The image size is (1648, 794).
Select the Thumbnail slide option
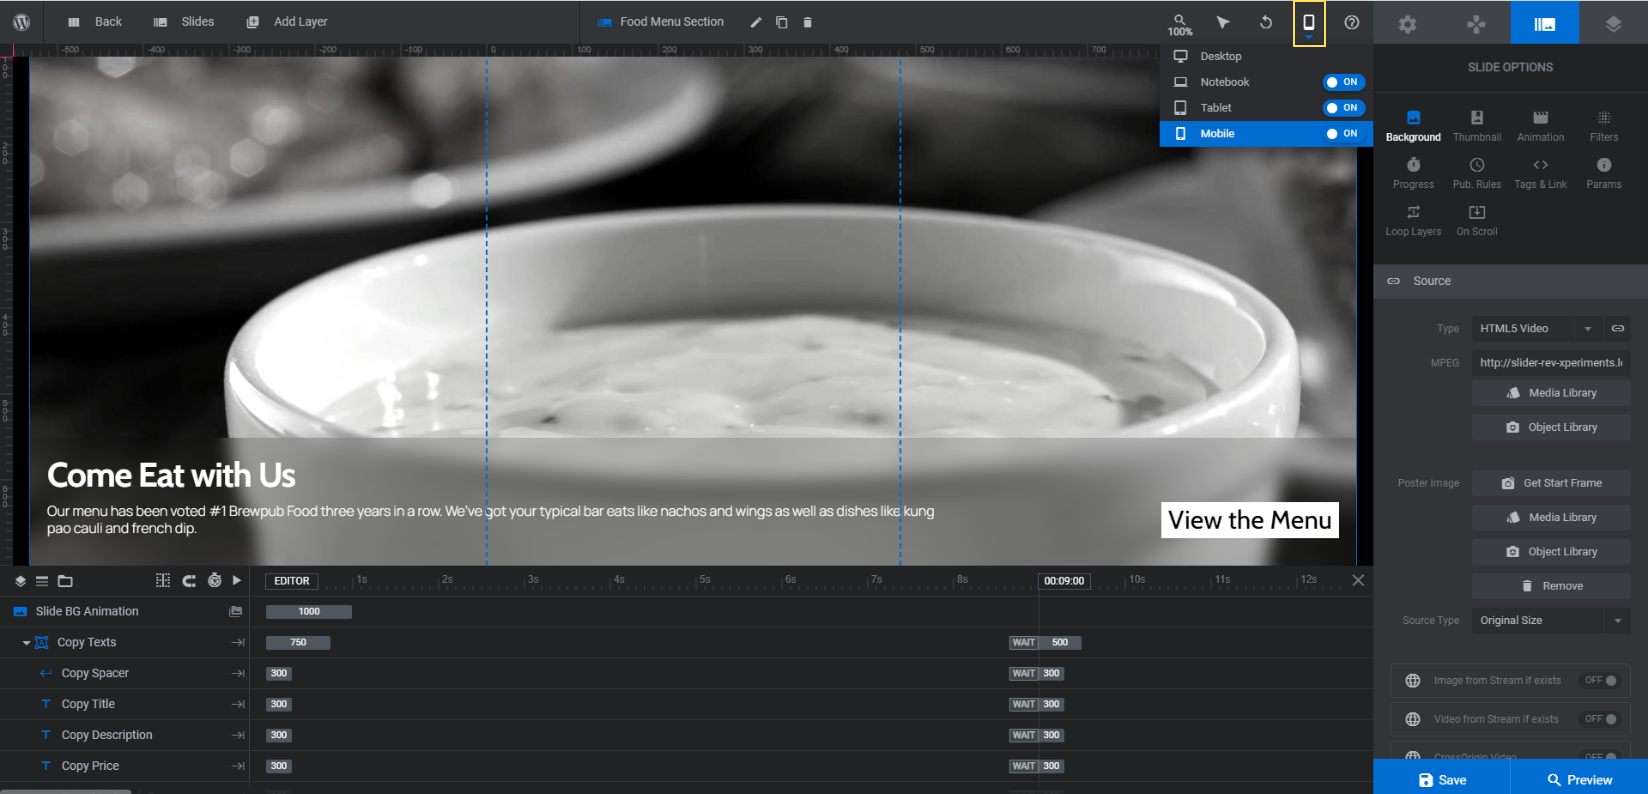point(1477,126)
